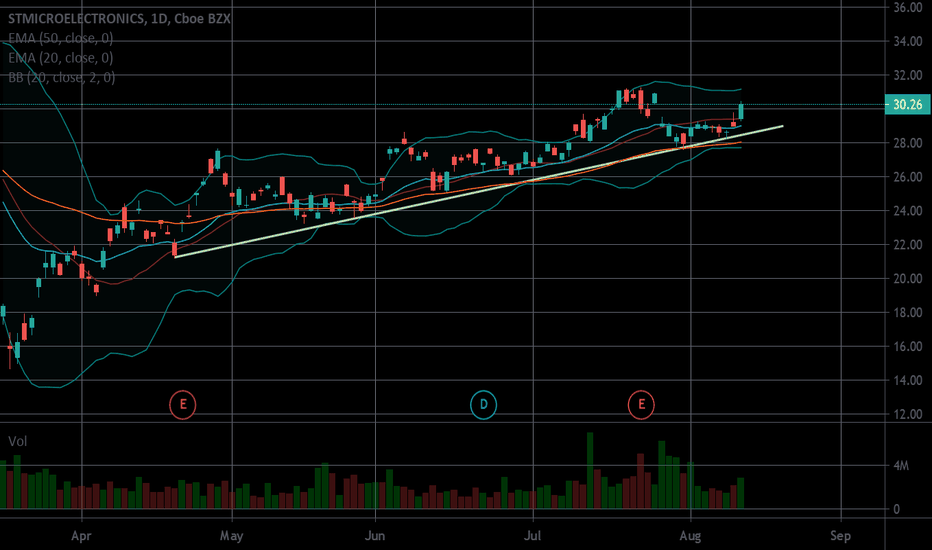The height and width of the screenshot is (550, 932).
Task: Click the Vol indicator label
Action: [x=17, y=441]
